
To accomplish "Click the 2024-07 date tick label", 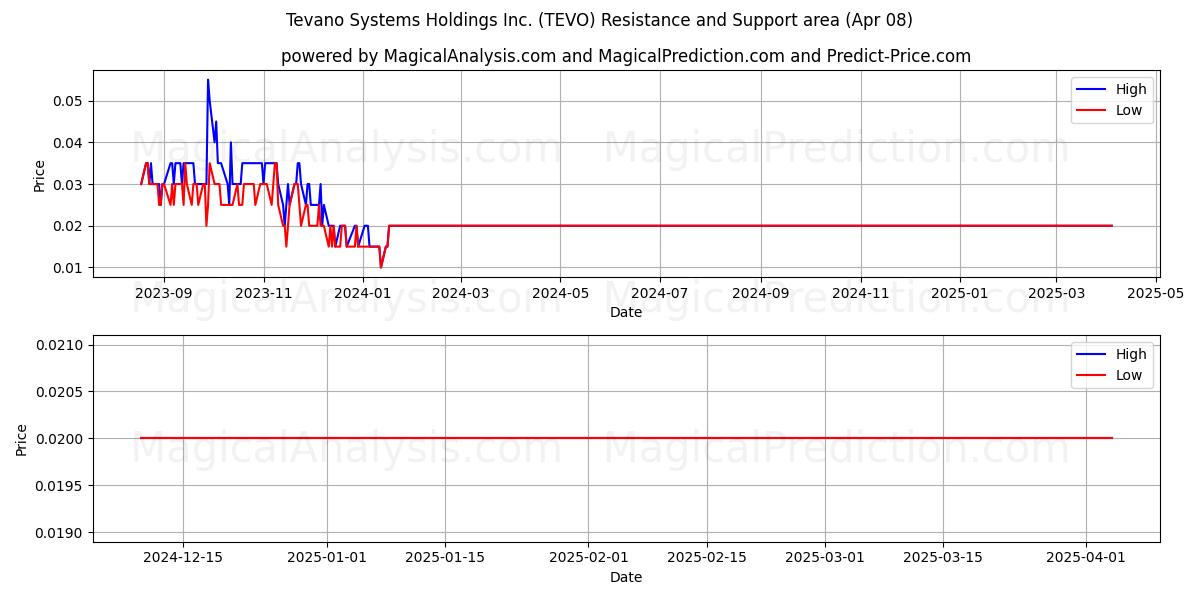I will [x=660, y=293].
